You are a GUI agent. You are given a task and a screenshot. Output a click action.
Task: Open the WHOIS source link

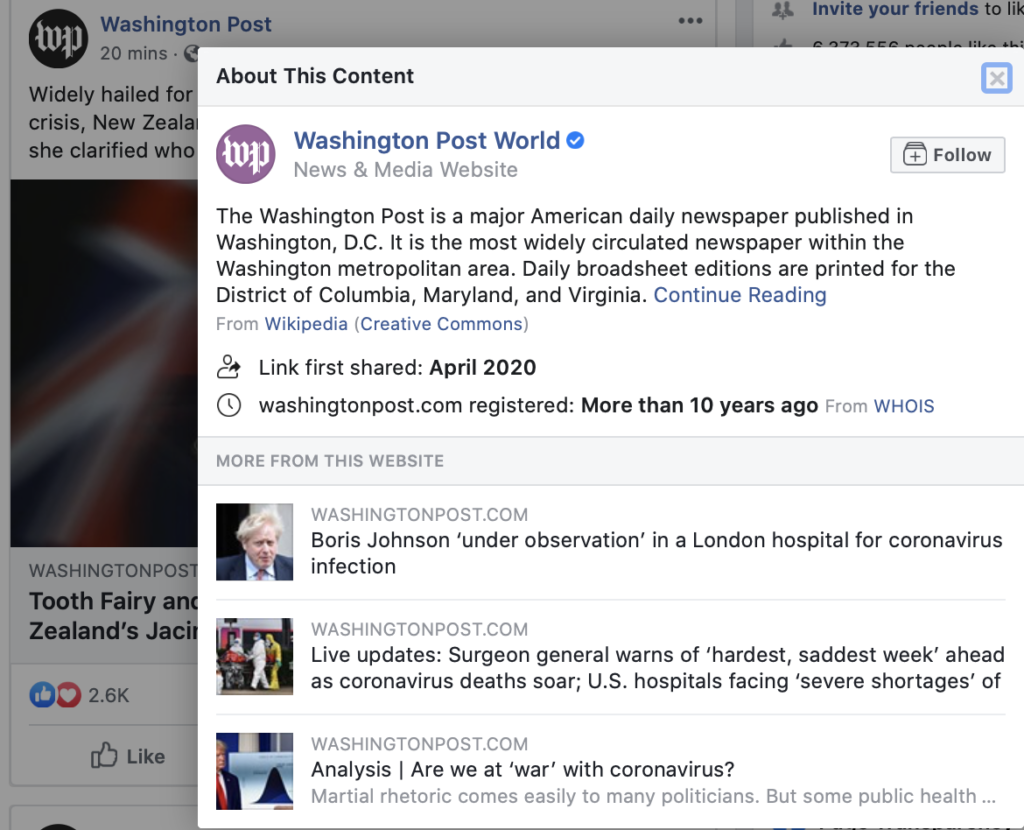click(x=904, y=406)
